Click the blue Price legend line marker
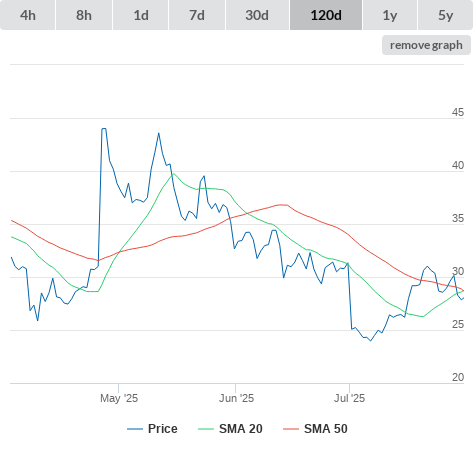This screenshot has width=474, height=455. (135, 429)
